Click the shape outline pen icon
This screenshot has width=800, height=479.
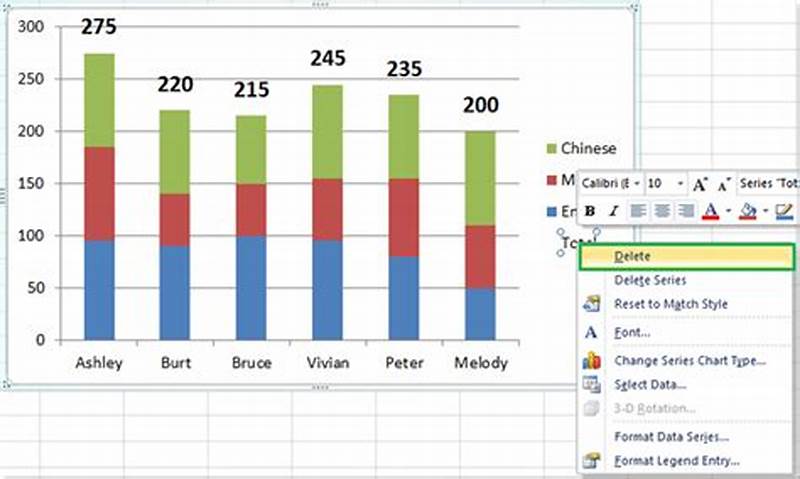click(x=784, y=211)
